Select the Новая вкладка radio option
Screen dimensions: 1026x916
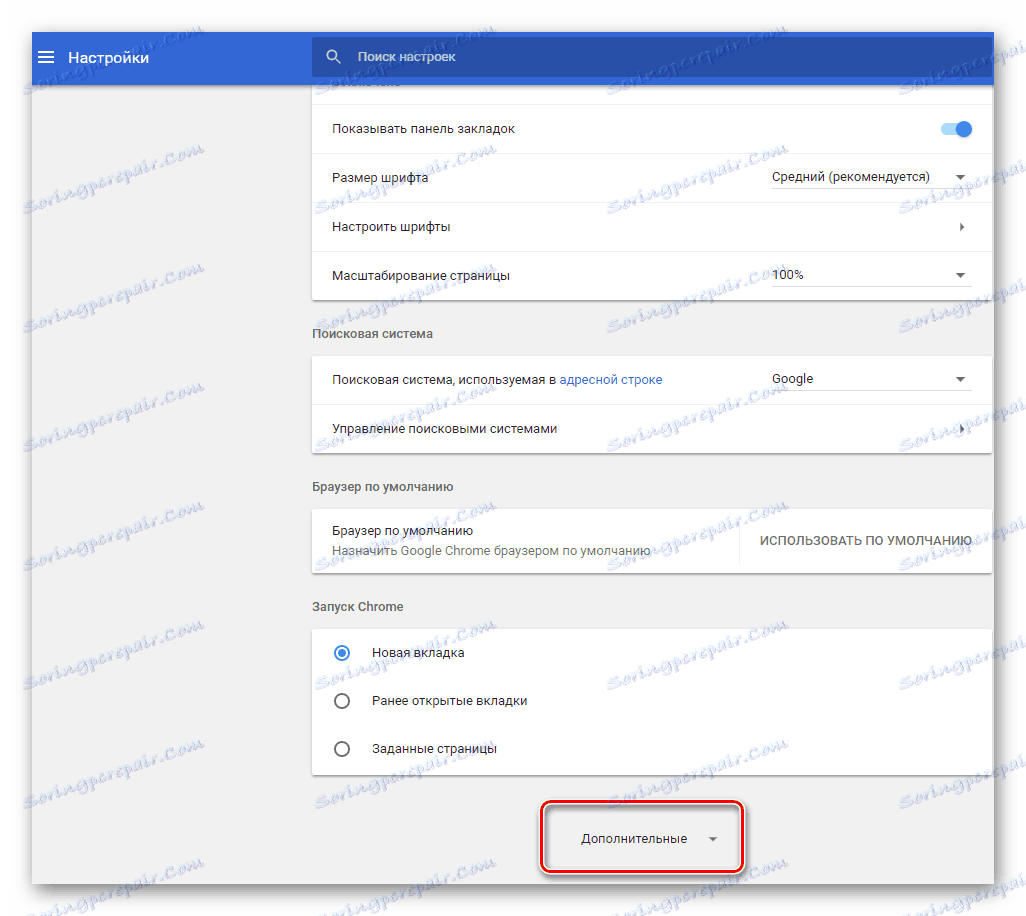click(342, 653)
